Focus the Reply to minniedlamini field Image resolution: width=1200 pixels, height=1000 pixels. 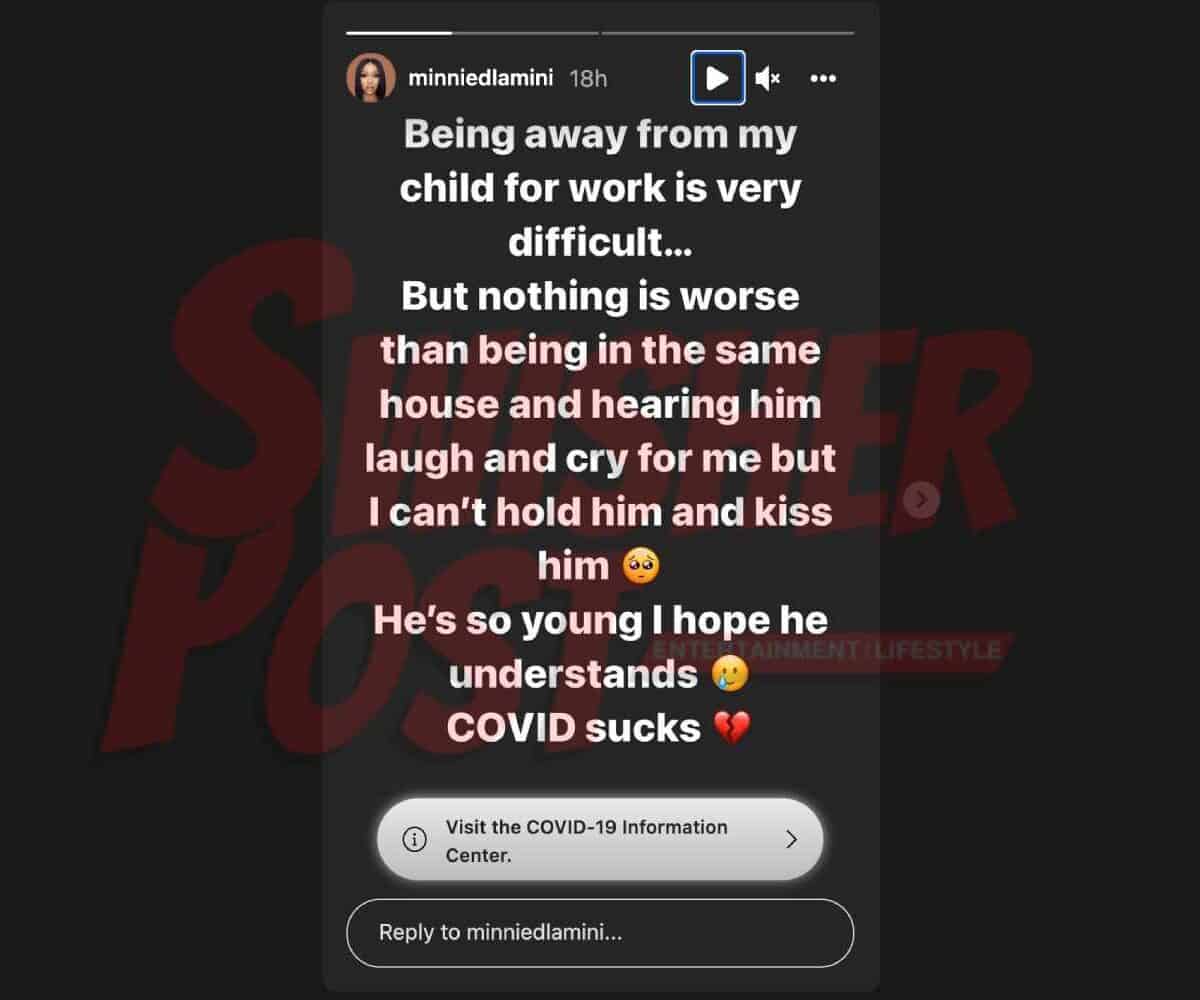click(x=600, y=933)
